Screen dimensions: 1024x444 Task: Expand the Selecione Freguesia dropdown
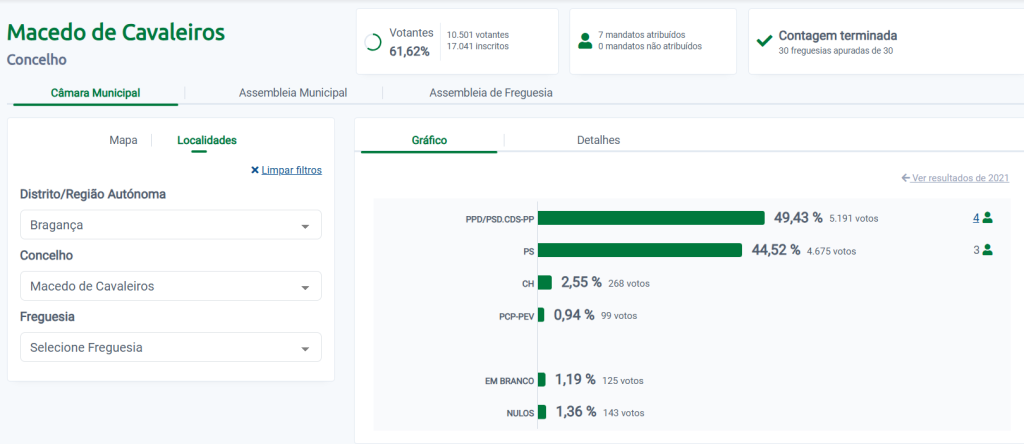(x=170, y=347)
